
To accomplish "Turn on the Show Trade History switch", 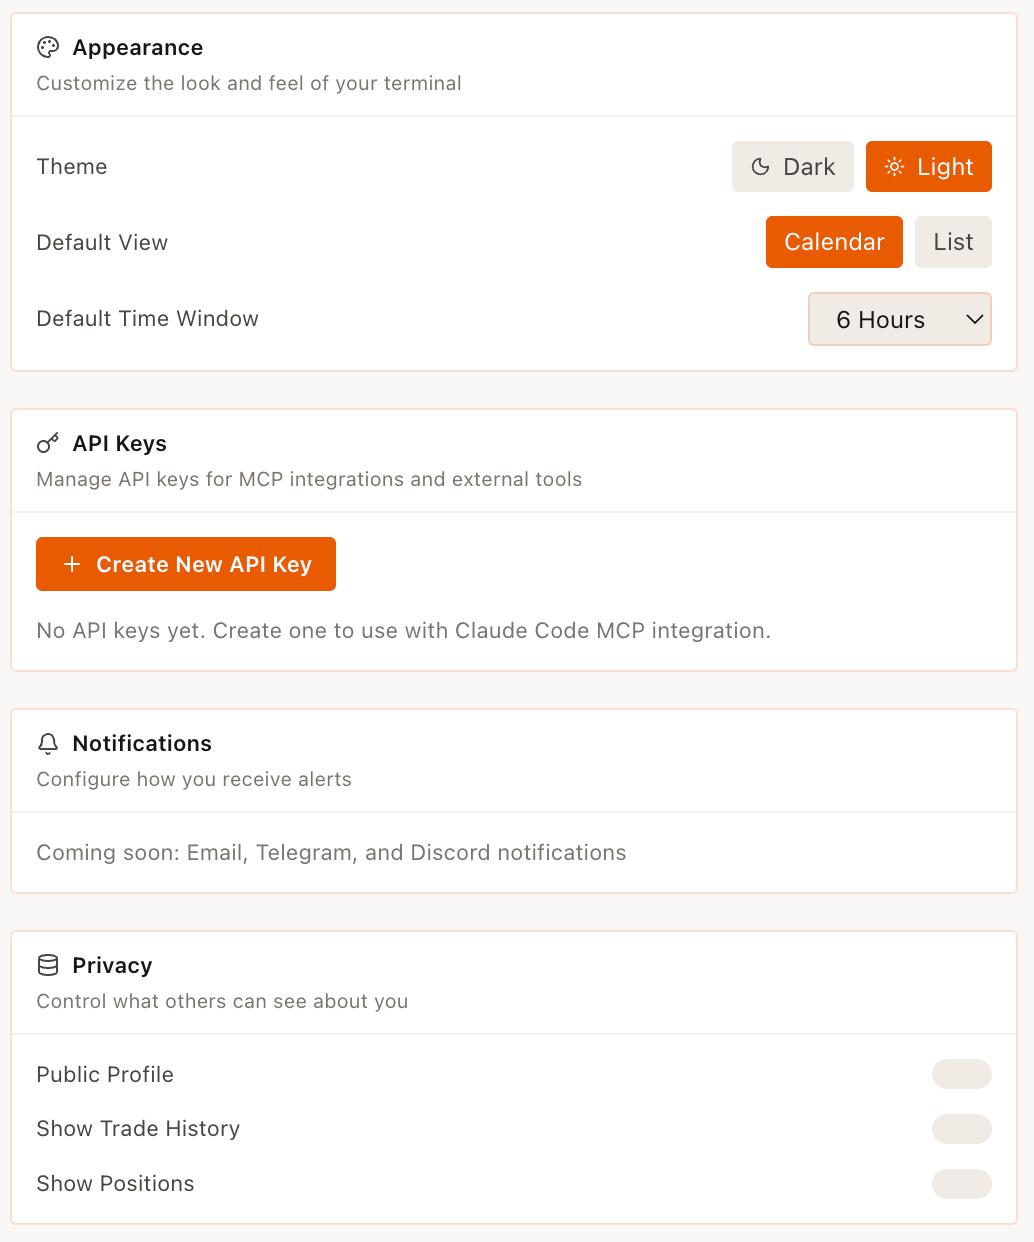I will pyautogui.click(x=961, y=1129).
